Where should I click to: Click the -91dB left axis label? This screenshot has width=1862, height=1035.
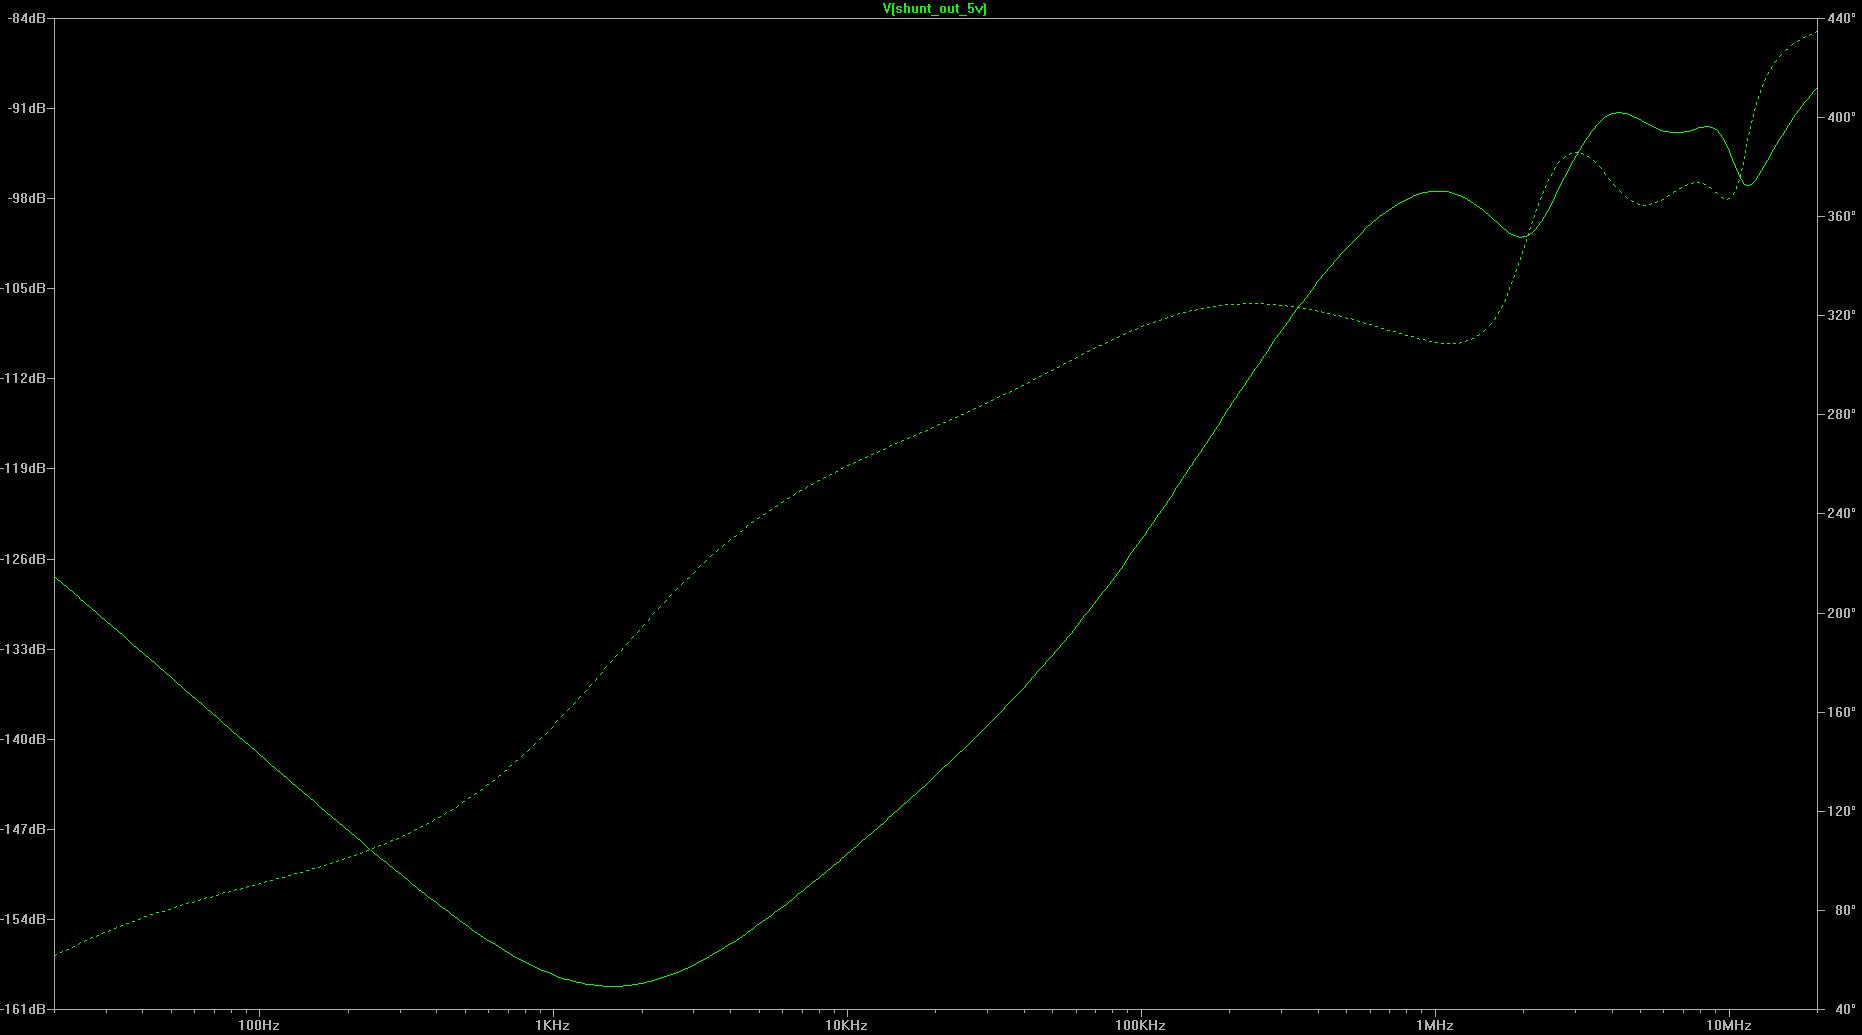[x=26, y=108]
